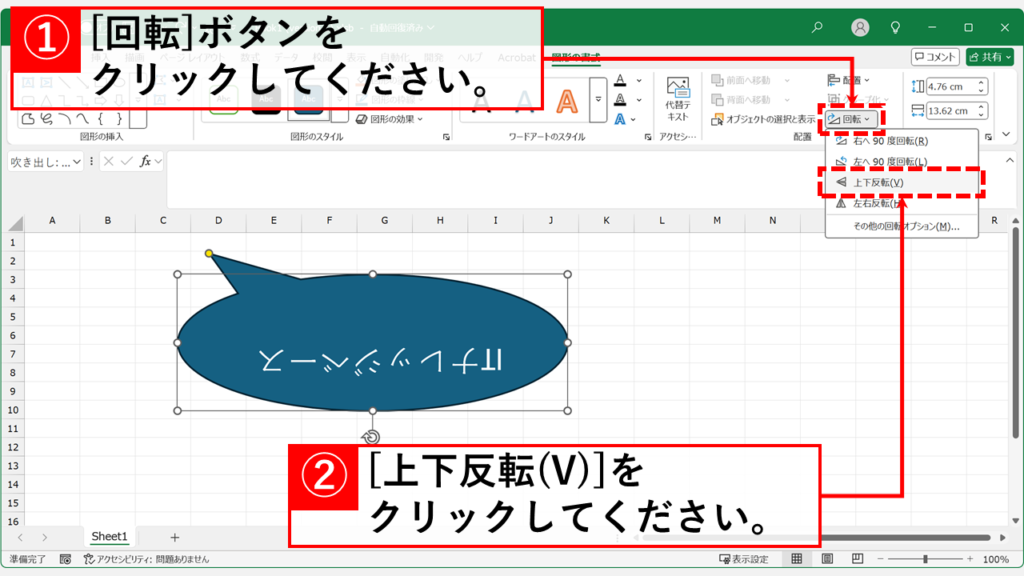Click the select-all corner of the grid
Screen dimensions: 1024x576
tap(16, 223)
